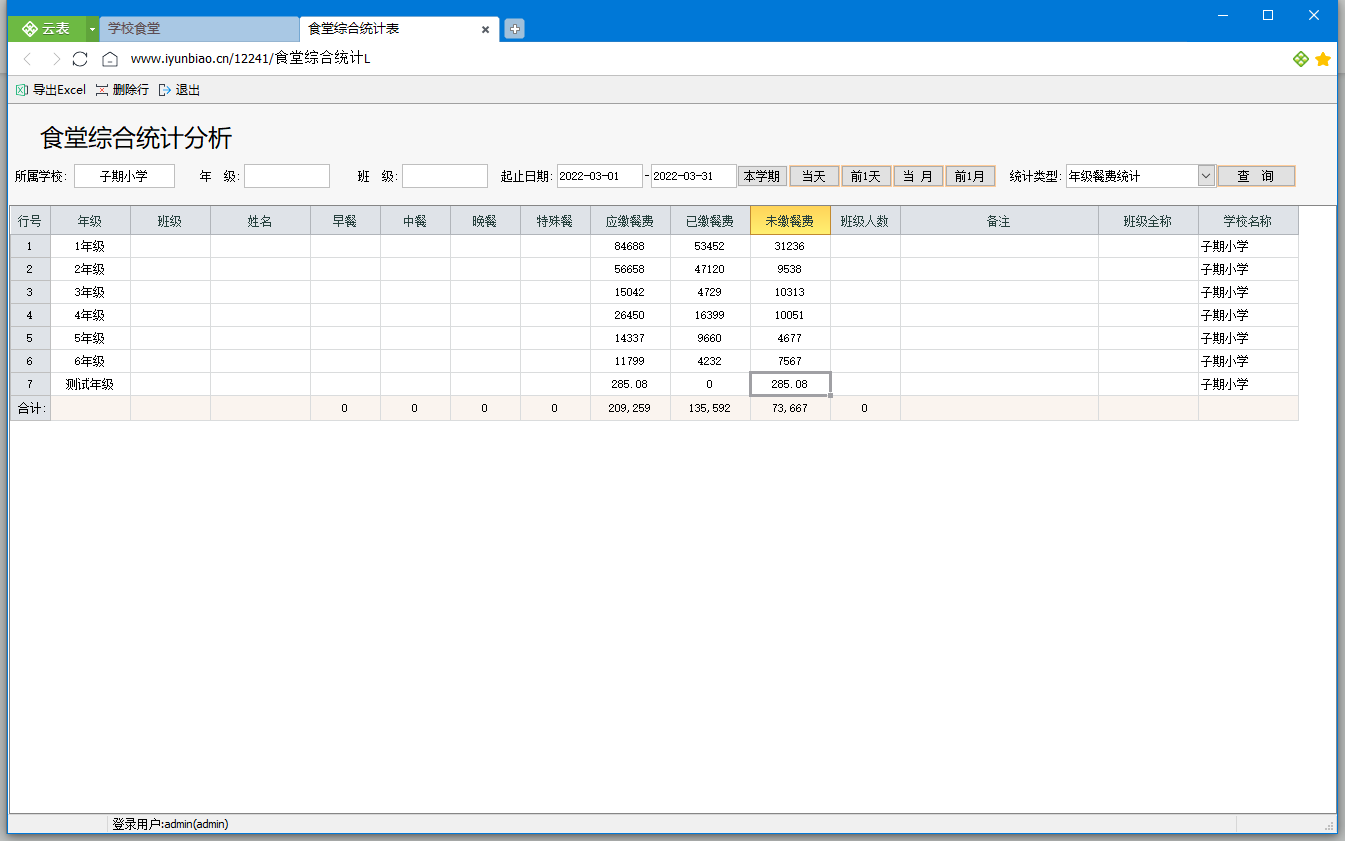Open a new tab with plus button

tap(514, 29)
